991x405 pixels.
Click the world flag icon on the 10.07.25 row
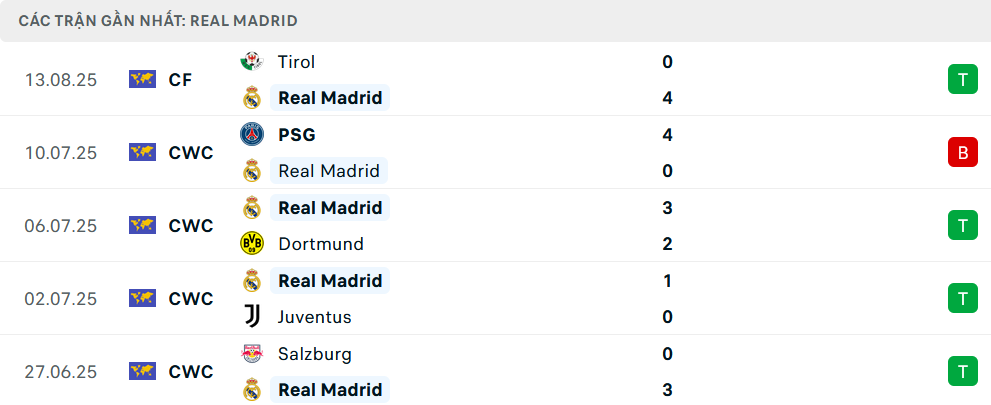[x=142, y=152]
